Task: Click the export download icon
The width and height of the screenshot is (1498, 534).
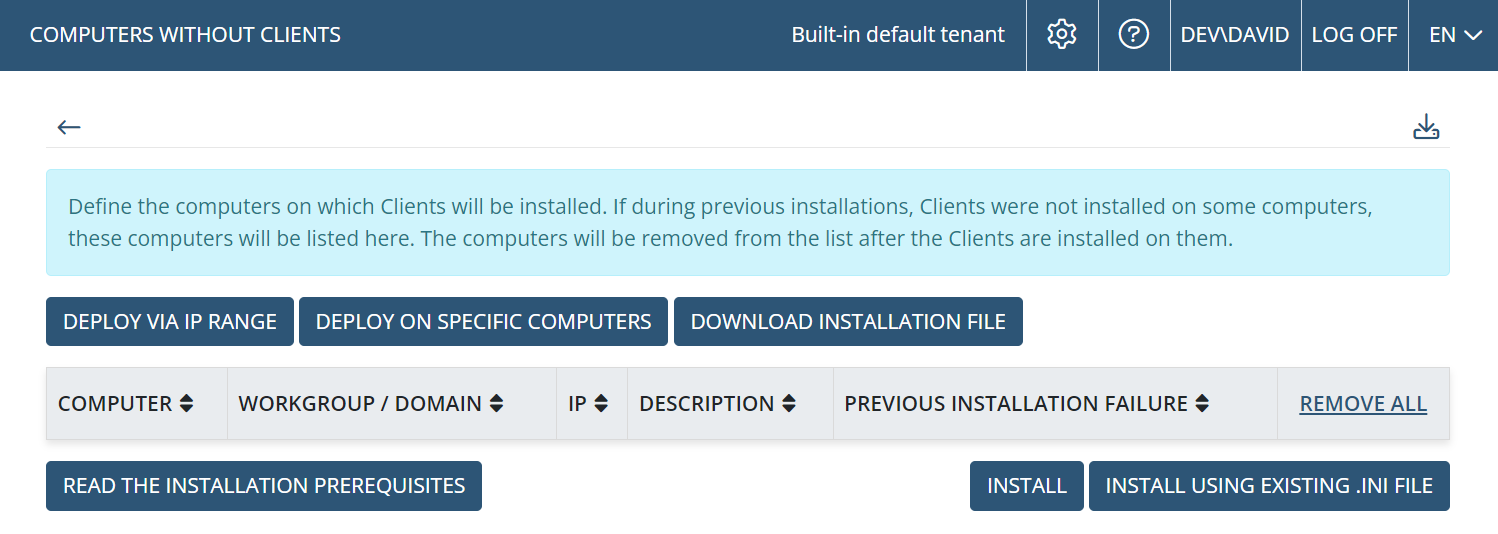Action: tap(1426, 127)
